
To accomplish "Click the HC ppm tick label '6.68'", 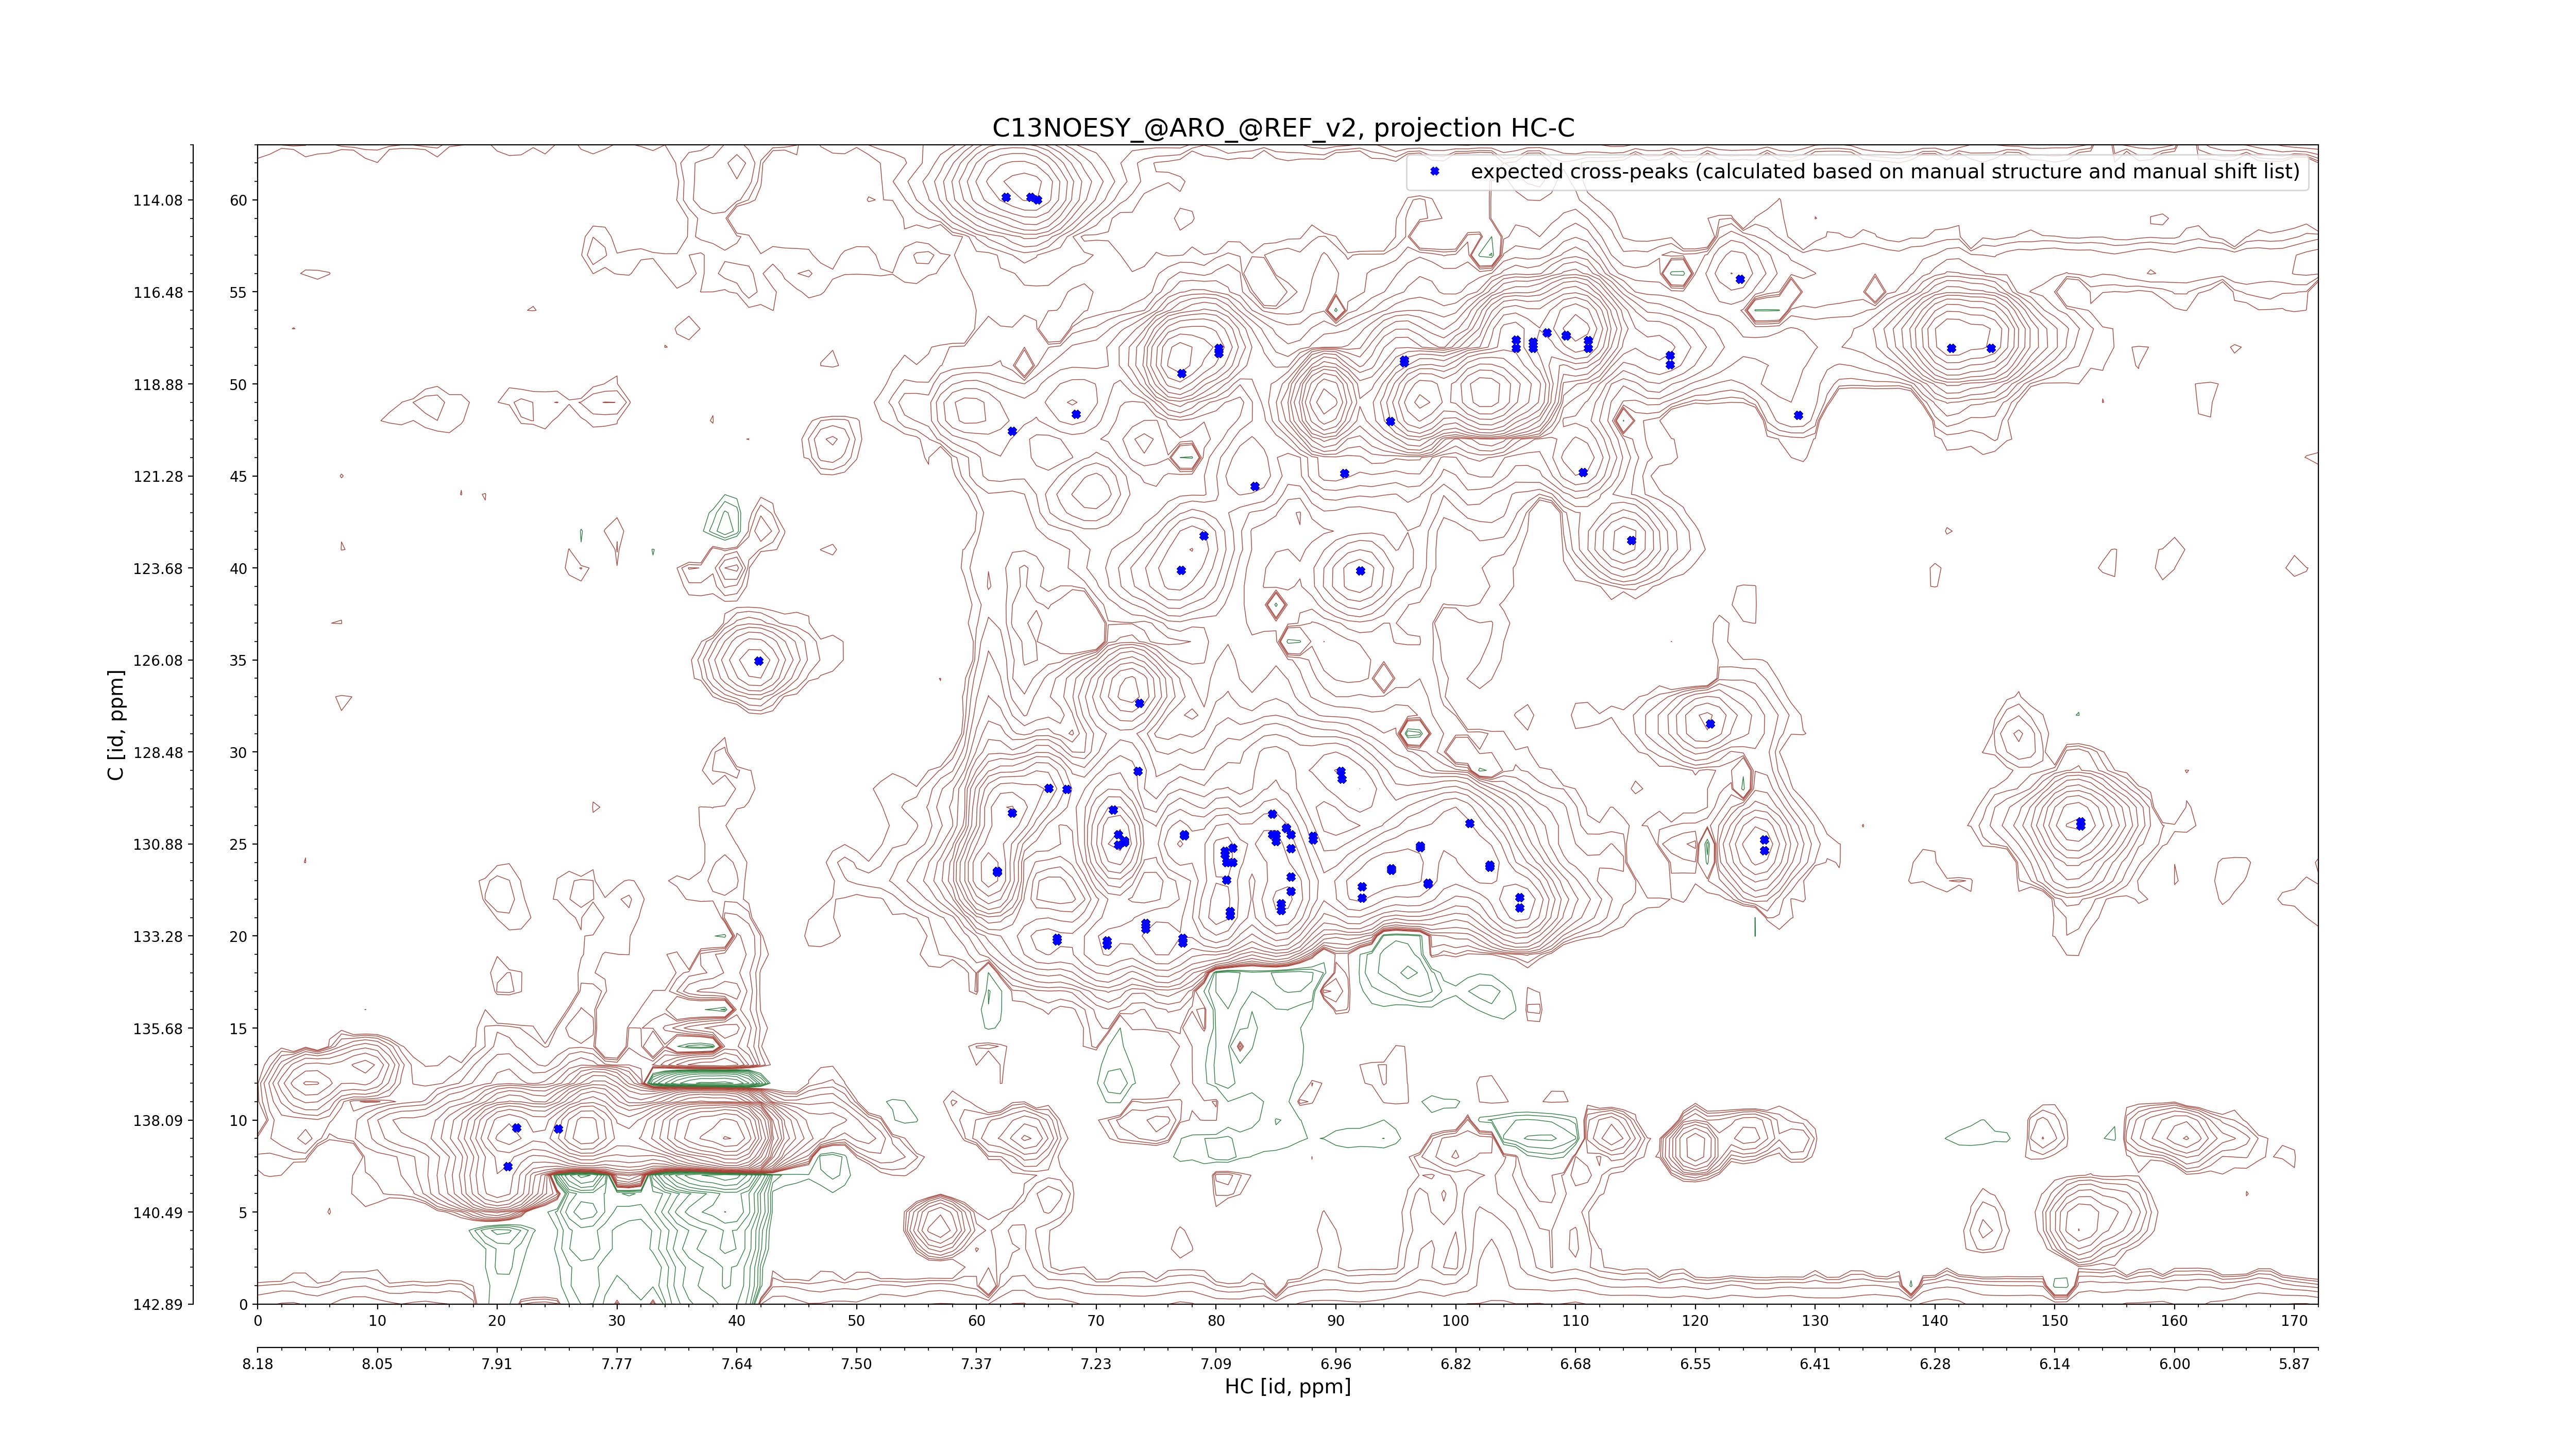I will 1575,1364.
